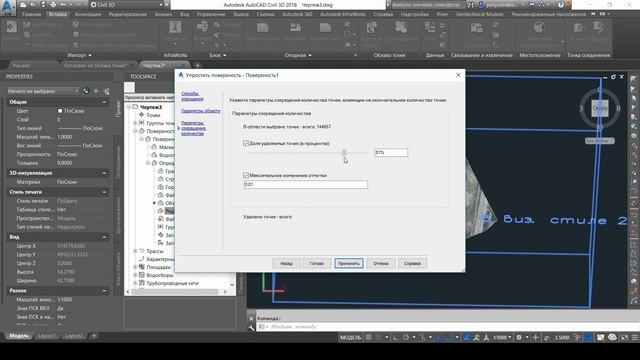Expand the Импорт ribbon panel
The image size is (640, 360).
[x=80, y=55]
